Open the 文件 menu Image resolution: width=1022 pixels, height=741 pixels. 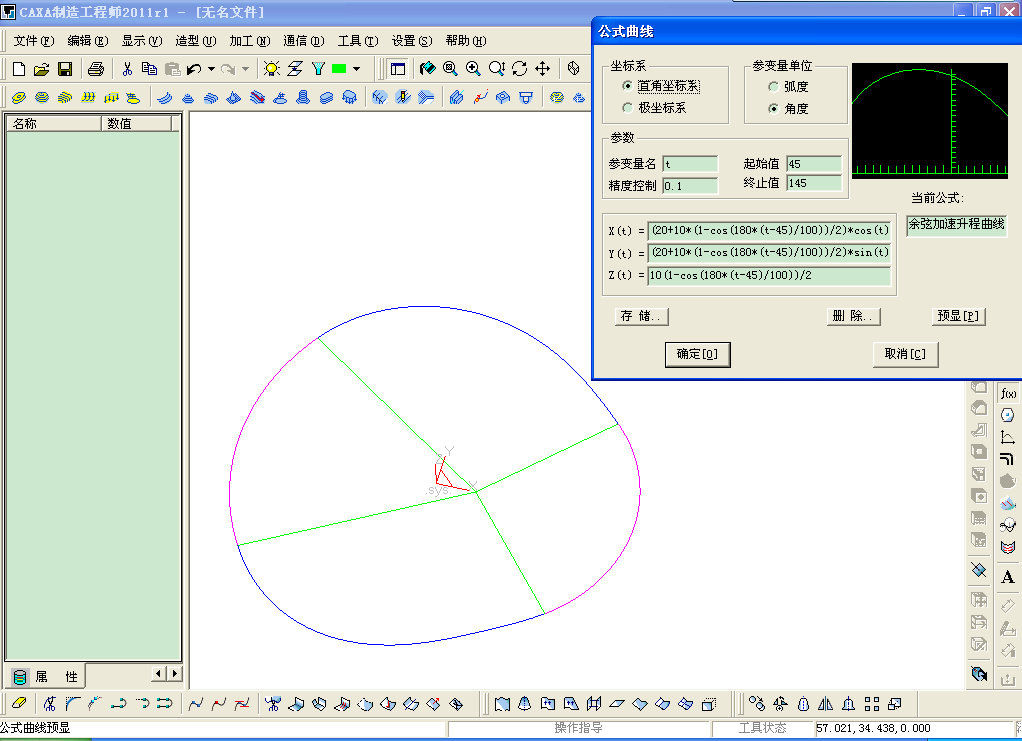click(x=33, y=40)
